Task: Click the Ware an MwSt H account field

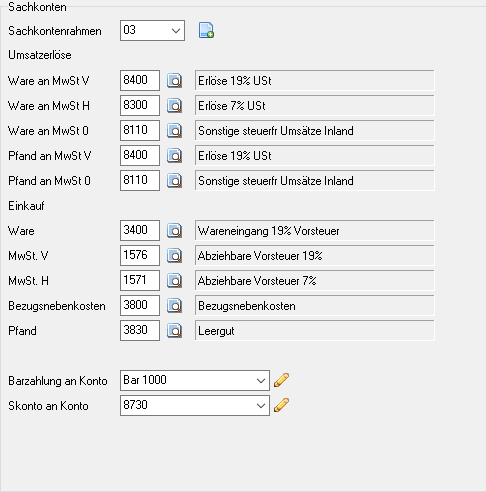Action: (140, 105)
